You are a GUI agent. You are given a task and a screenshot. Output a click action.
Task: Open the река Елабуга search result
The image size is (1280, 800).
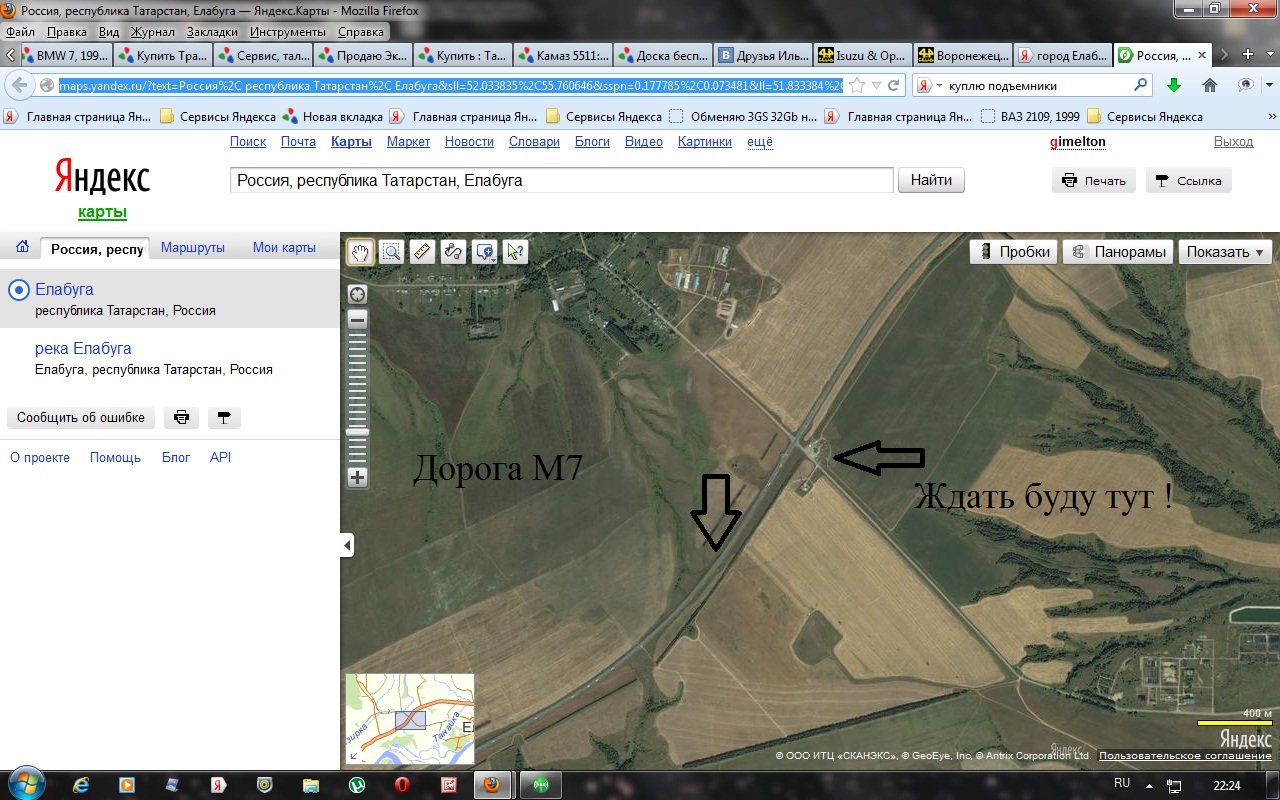83,348
